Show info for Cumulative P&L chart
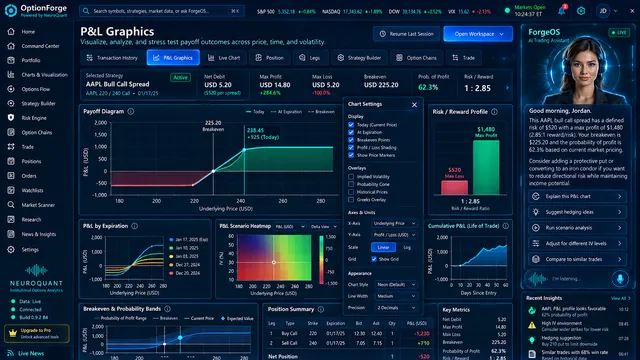640x360 pixels. pos(506,226)
